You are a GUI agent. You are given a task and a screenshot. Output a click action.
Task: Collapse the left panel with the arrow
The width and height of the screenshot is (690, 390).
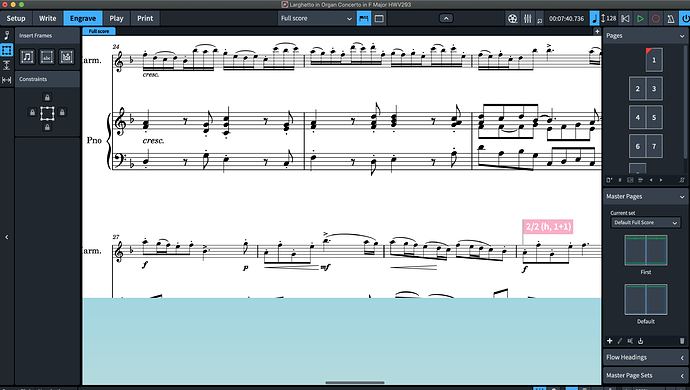[7, 237]
